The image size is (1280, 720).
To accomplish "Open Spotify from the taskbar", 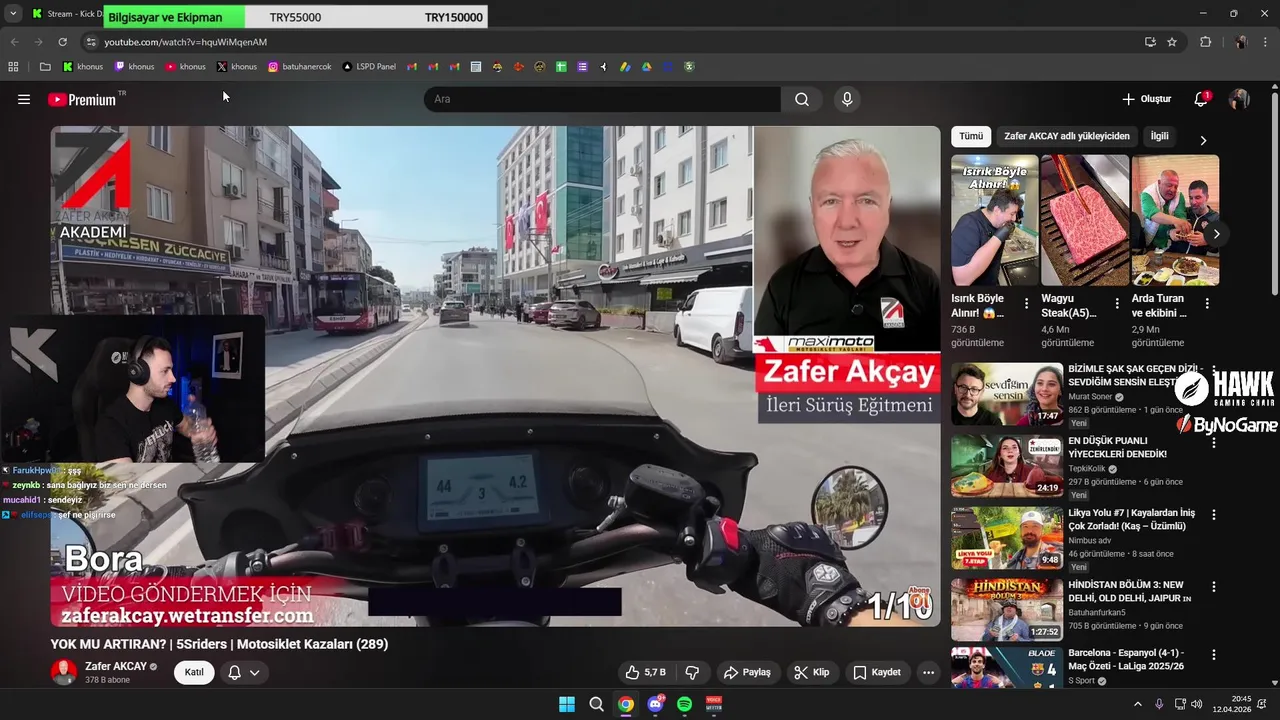I will 684,704.
